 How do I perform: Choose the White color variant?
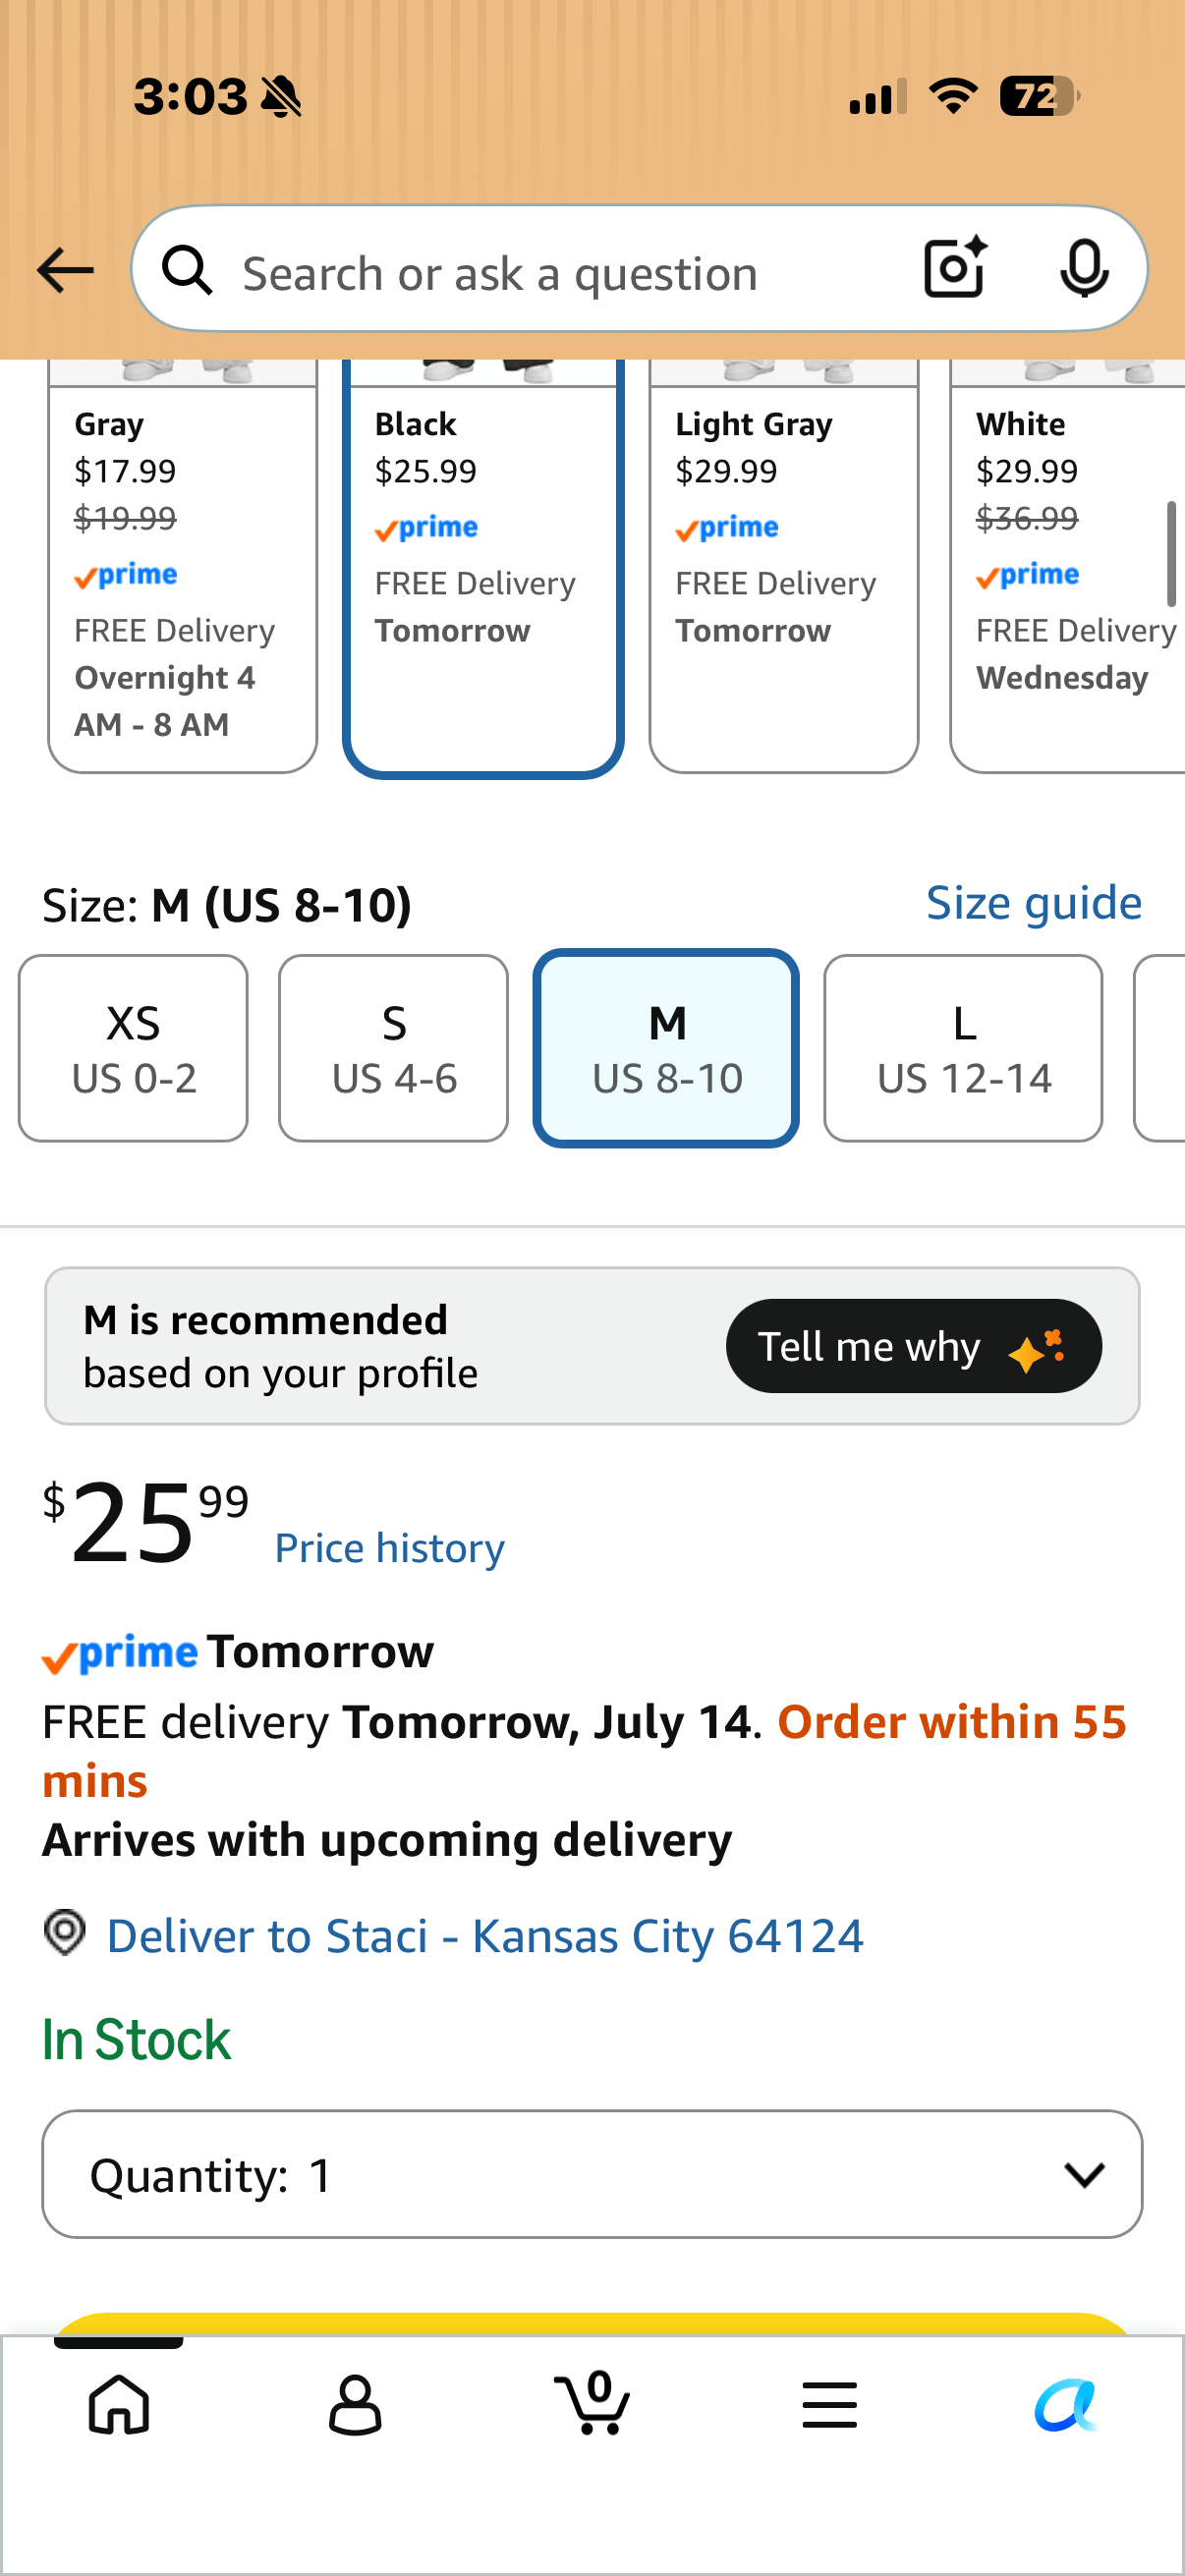[x=1067, y=566]
